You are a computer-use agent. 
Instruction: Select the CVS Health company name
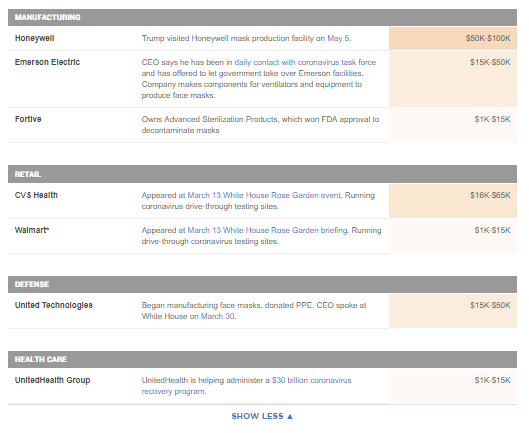point(36,195)
